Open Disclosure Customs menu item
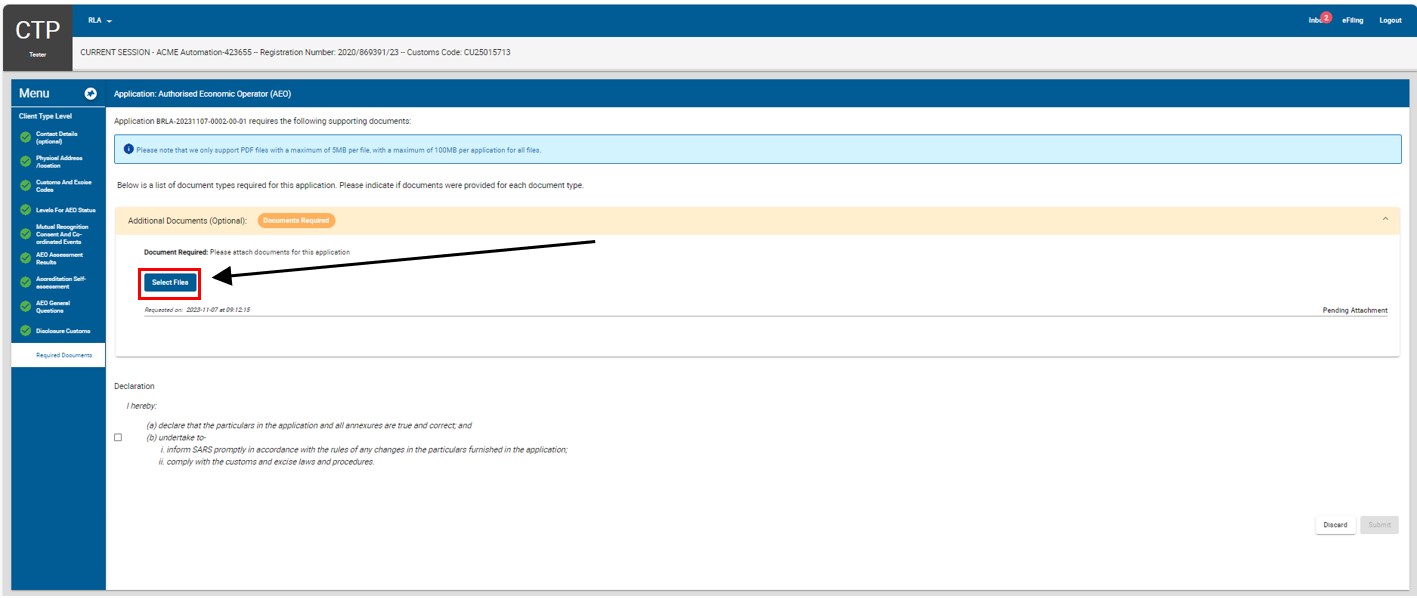Viewport: 1417px width, 598px height. coord(63,331)
